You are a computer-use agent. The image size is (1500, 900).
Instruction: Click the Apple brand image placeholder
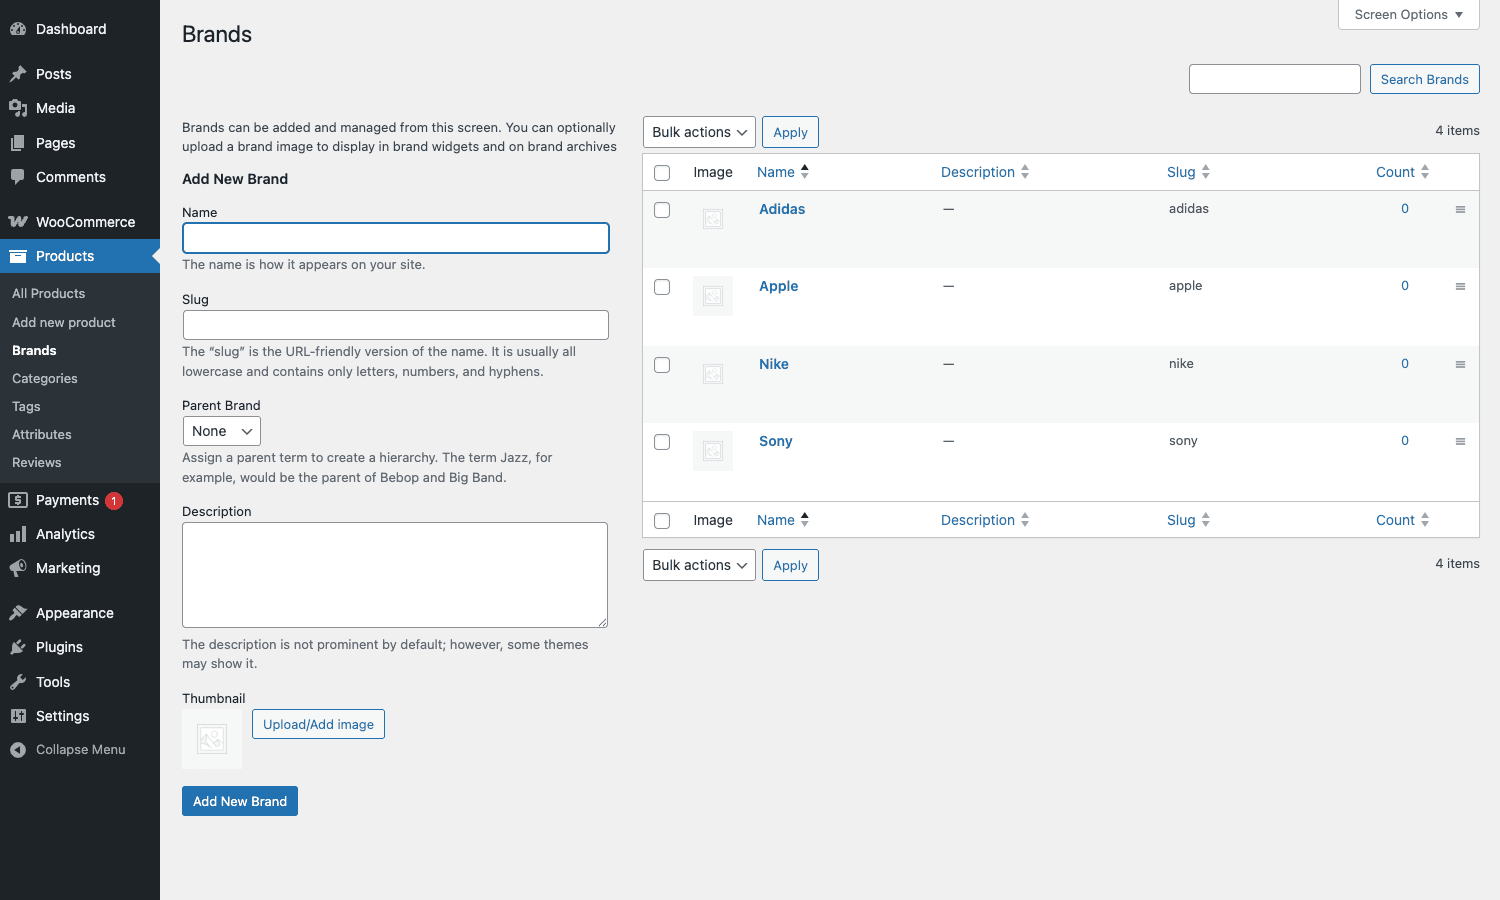pyautogui.click(x=713, y=296)
